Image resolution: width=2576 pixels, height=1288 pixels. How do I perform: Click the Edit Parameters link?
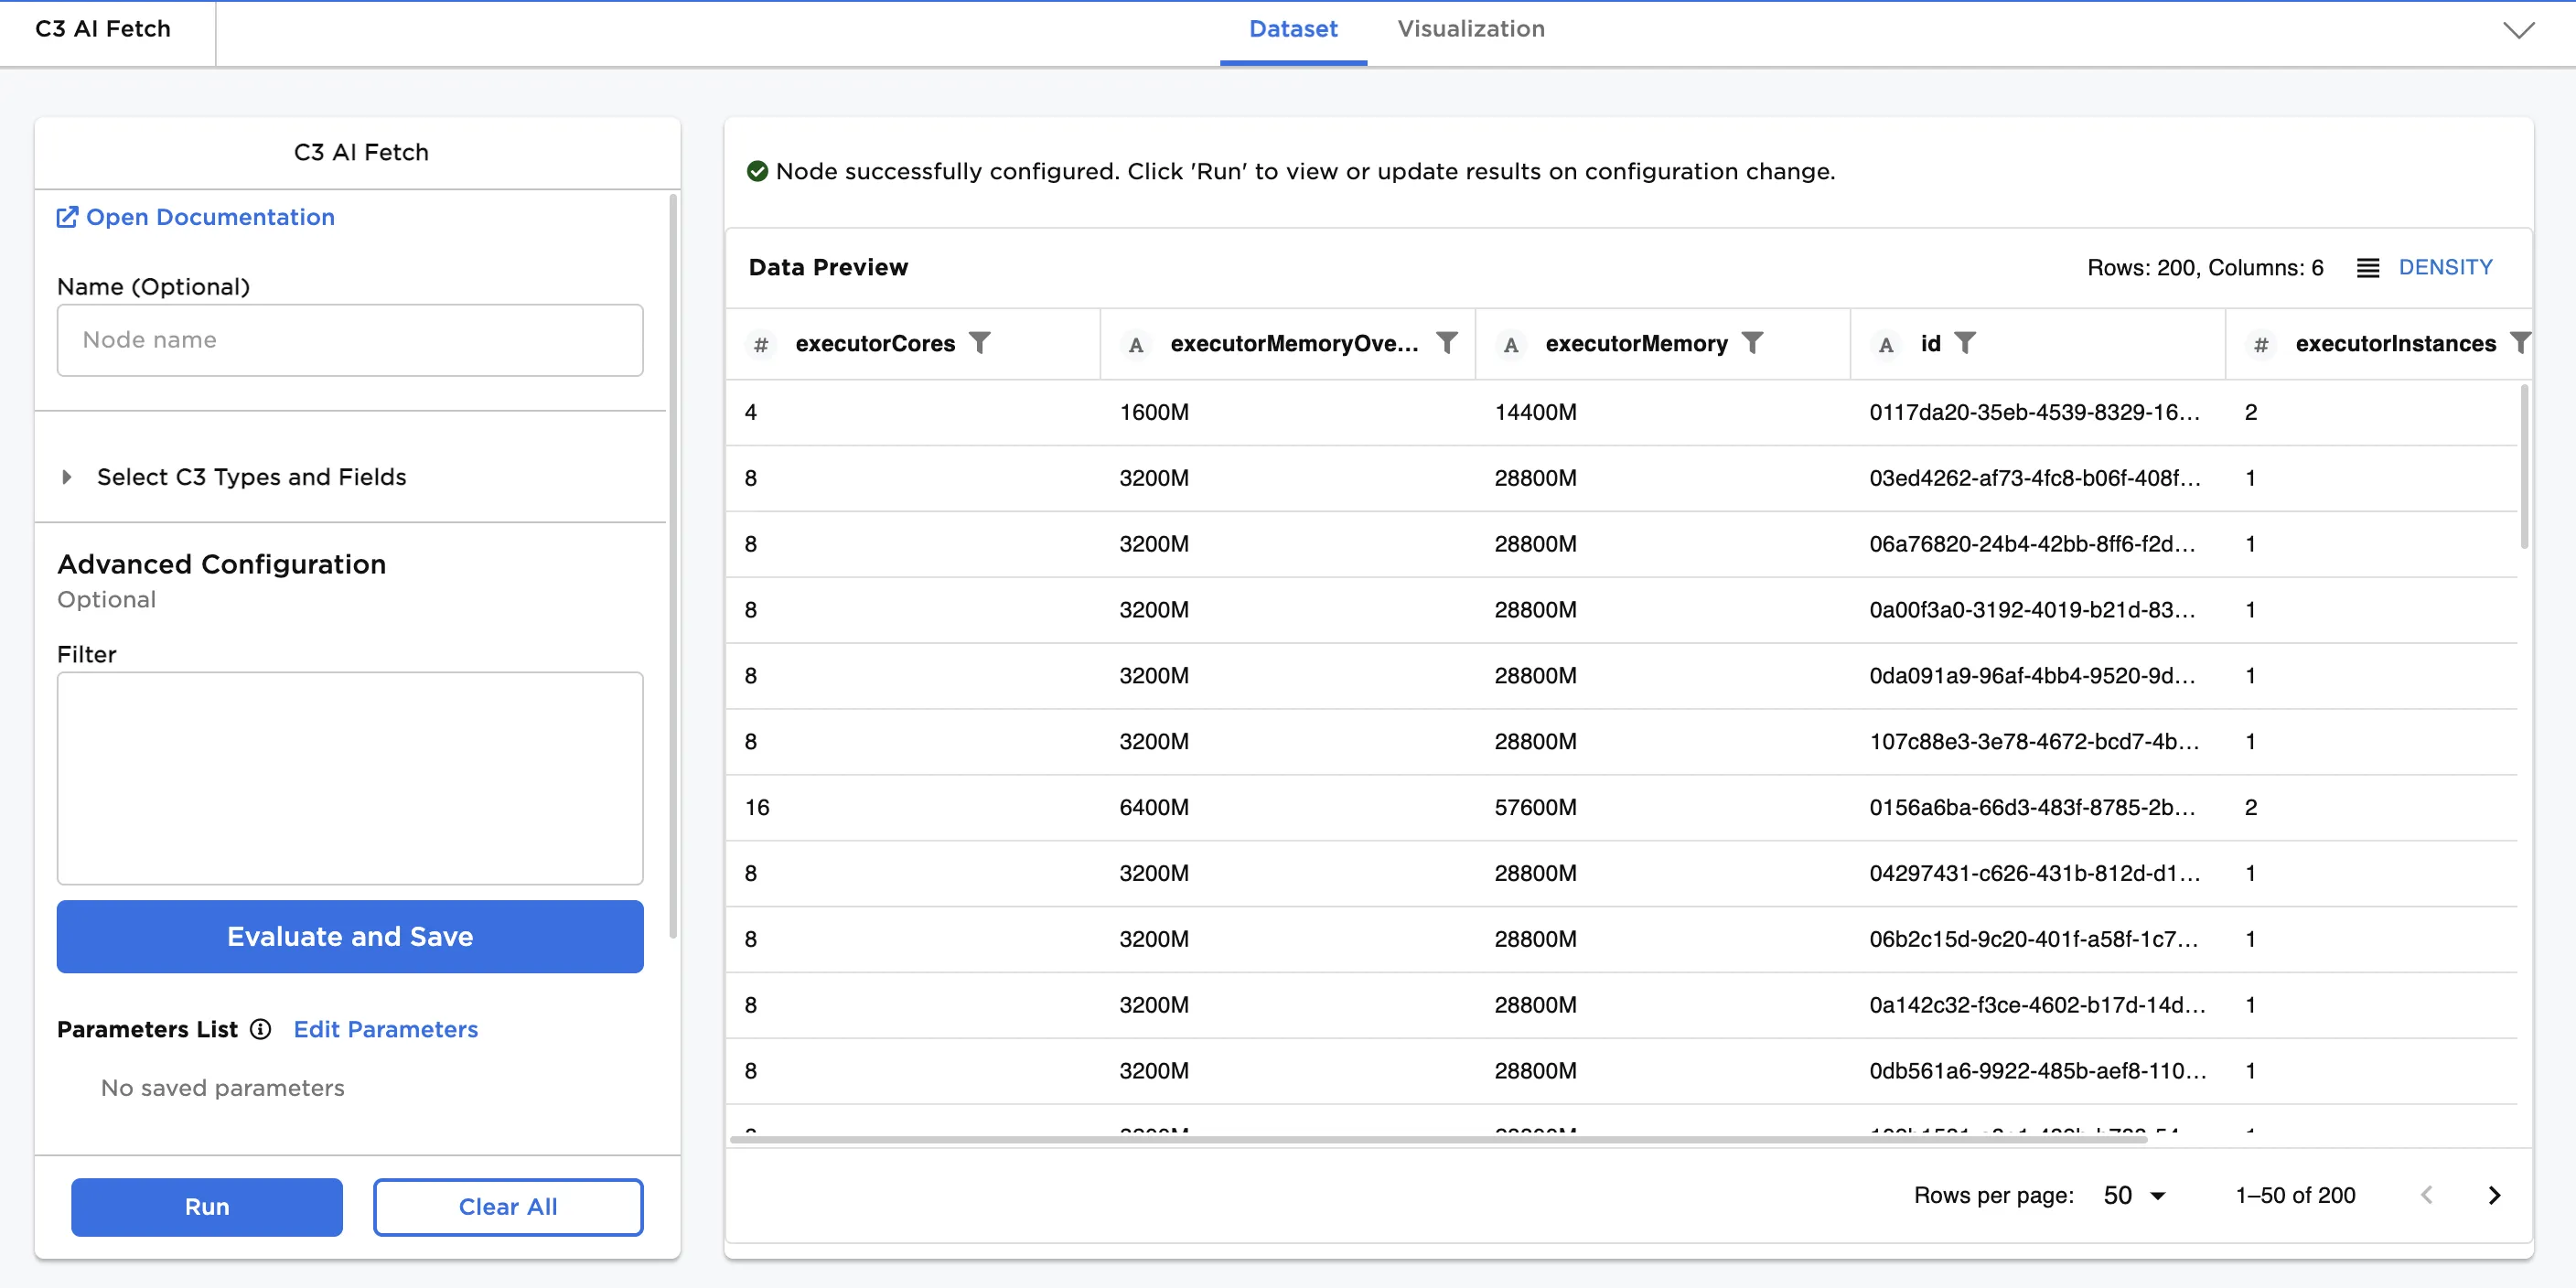pos(385,1029)
